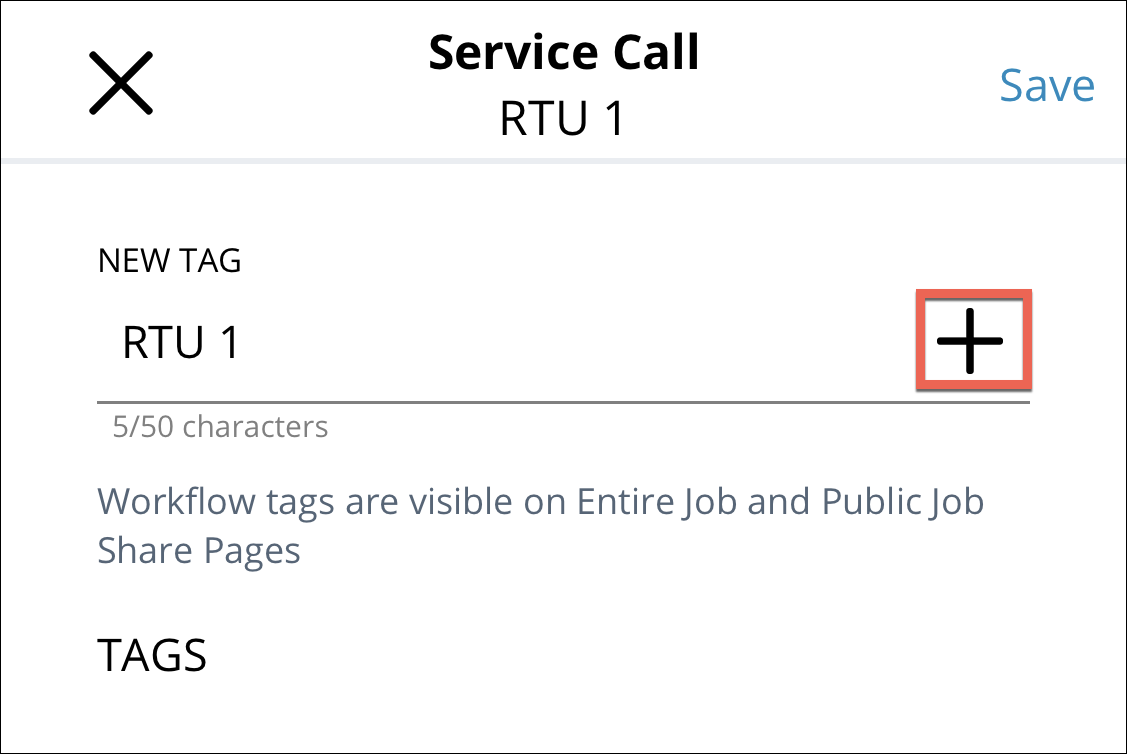
Task: Close the Service Call tag screen
Action: click(x=121, y=82)
